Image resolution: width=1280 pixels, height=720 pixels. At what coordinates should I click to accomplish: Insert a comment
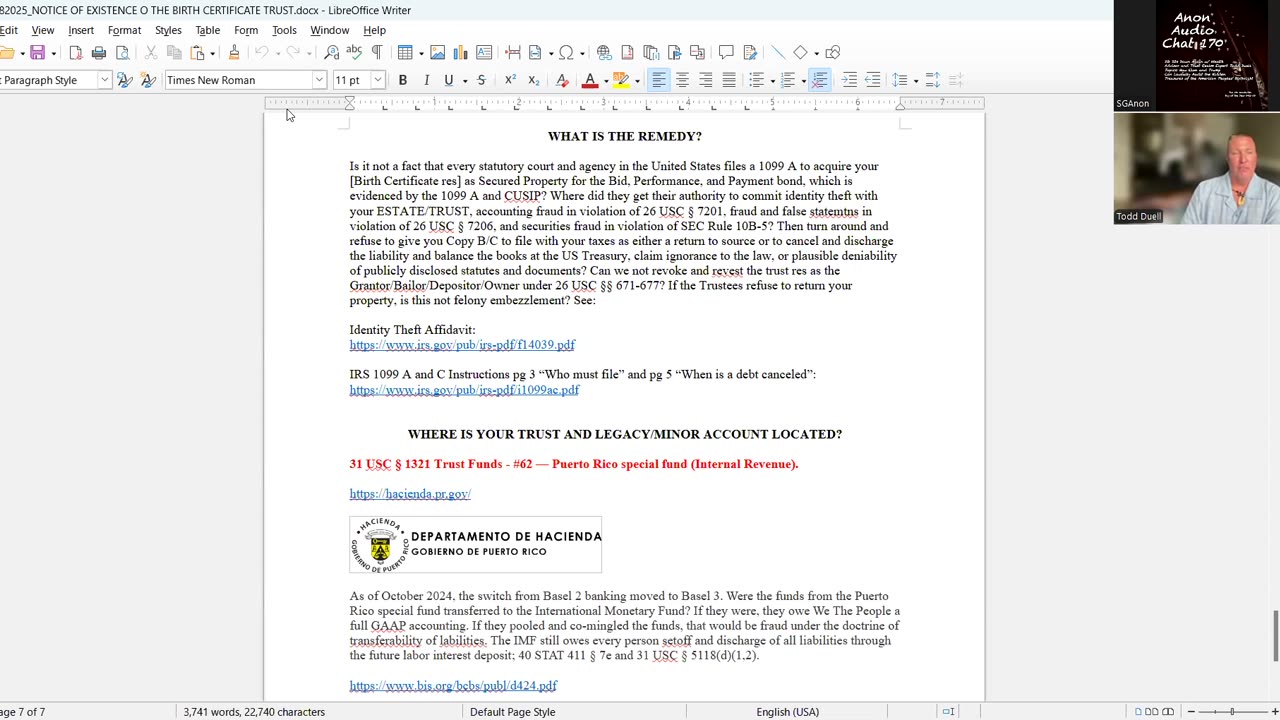(x=726, y=53)
